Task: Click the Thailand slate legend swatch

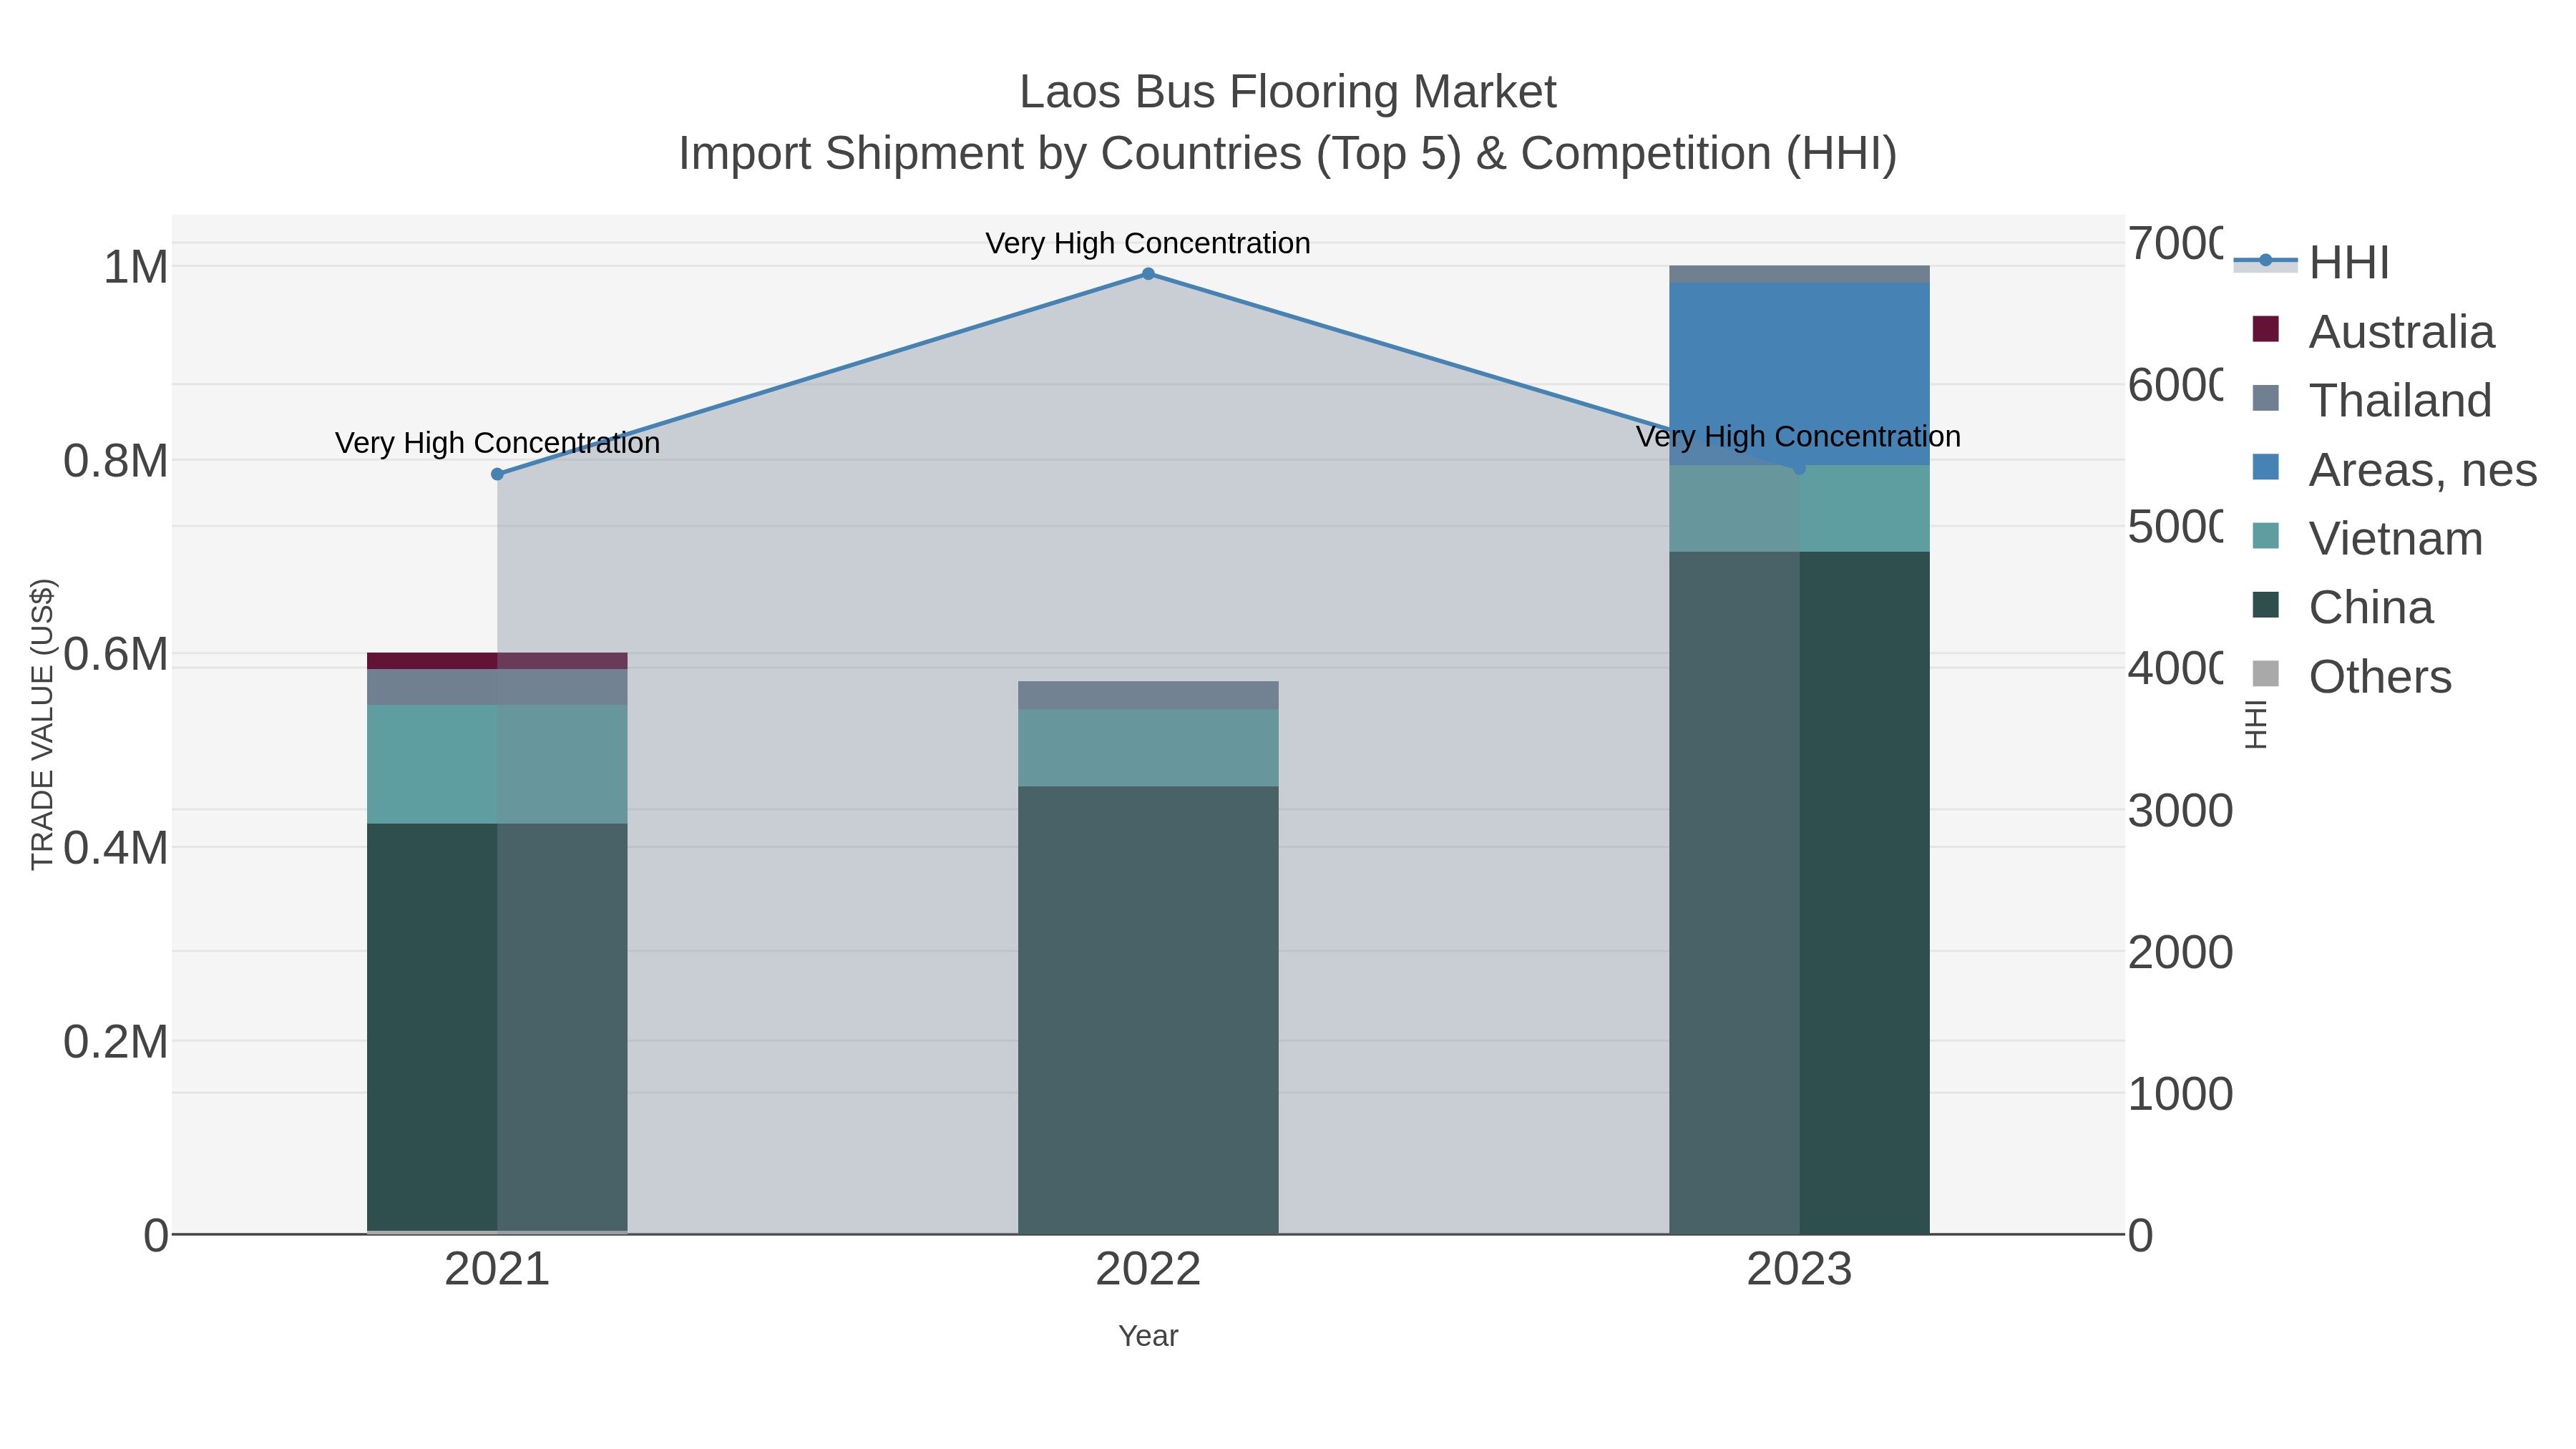Action: [2265, 398]
